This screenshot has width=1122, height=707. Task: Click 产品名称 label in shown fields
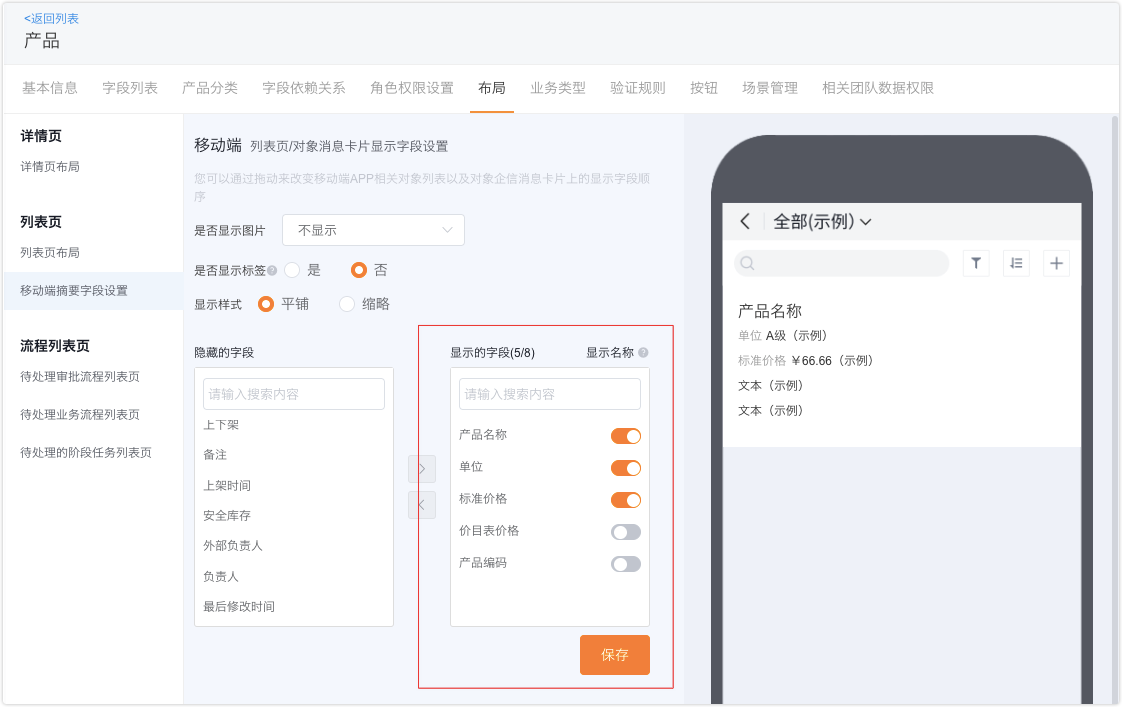click(x=483, y=434)
